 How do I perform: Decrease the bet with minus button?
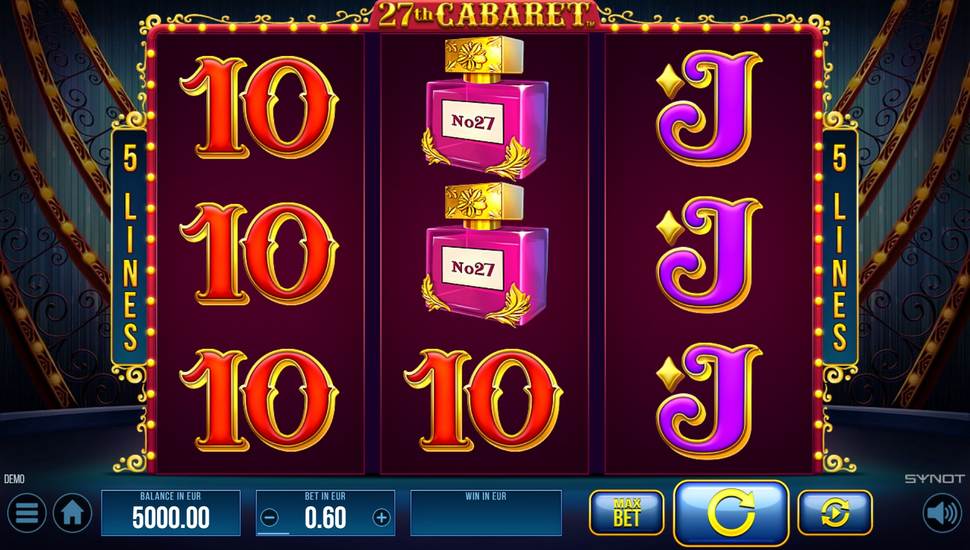point(270,518)
